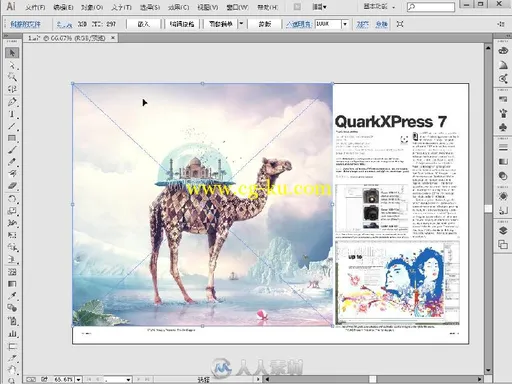This screenshot has height=384, width=512.
Task: Select the Pencil tool
Action: 12,162
